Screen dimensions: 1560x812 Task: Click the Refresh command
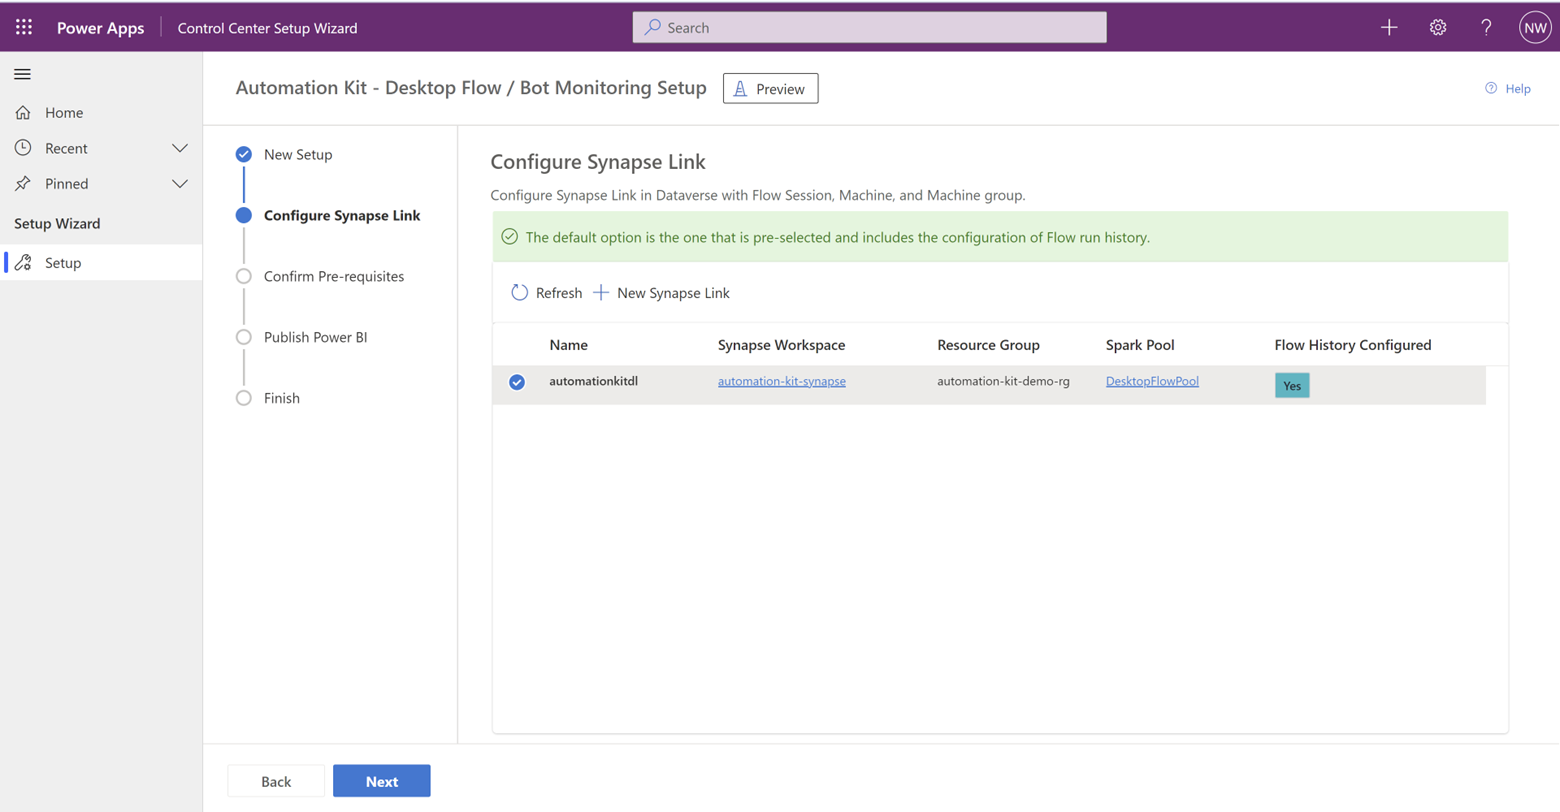pyautogui.click(x=547, y=293)
